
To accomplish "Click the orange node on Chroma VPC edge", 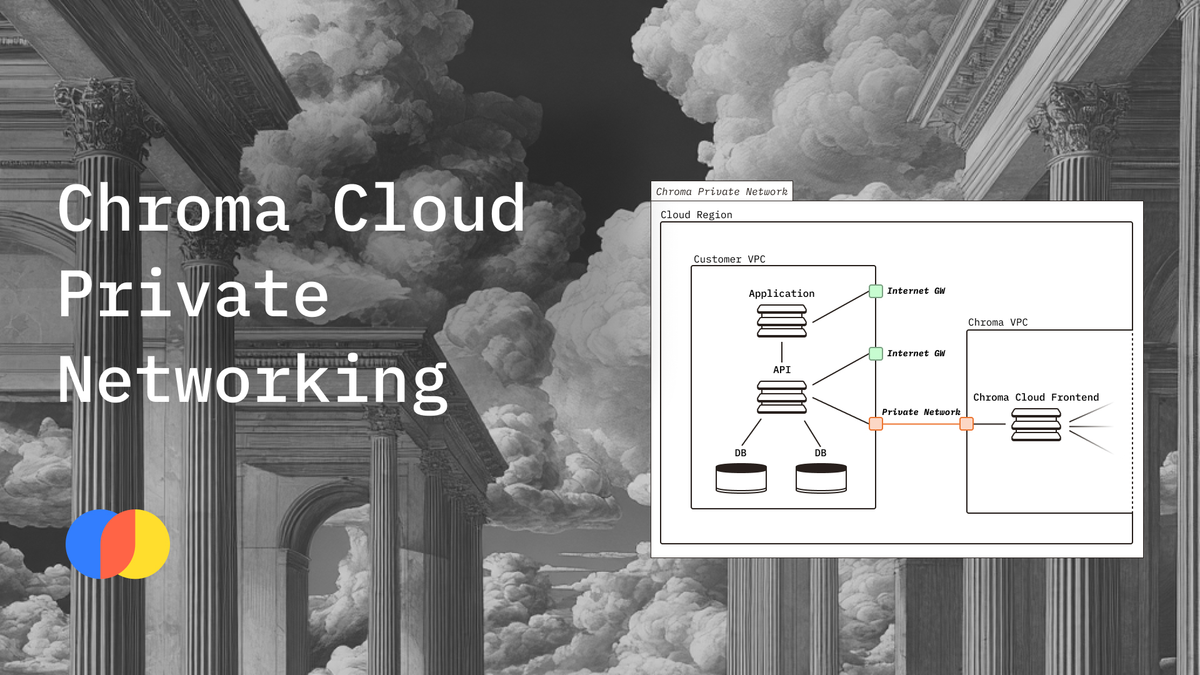I will click(x=966, y=424).
